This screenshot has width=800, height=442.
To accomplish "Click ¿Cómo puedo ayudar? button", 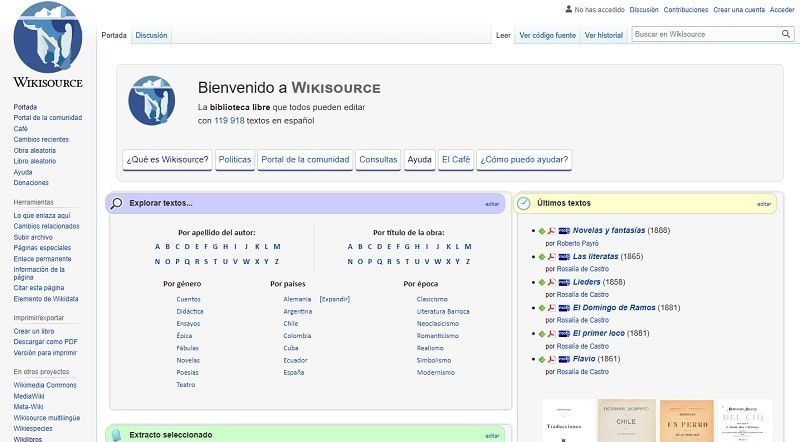I will [524, 160].
